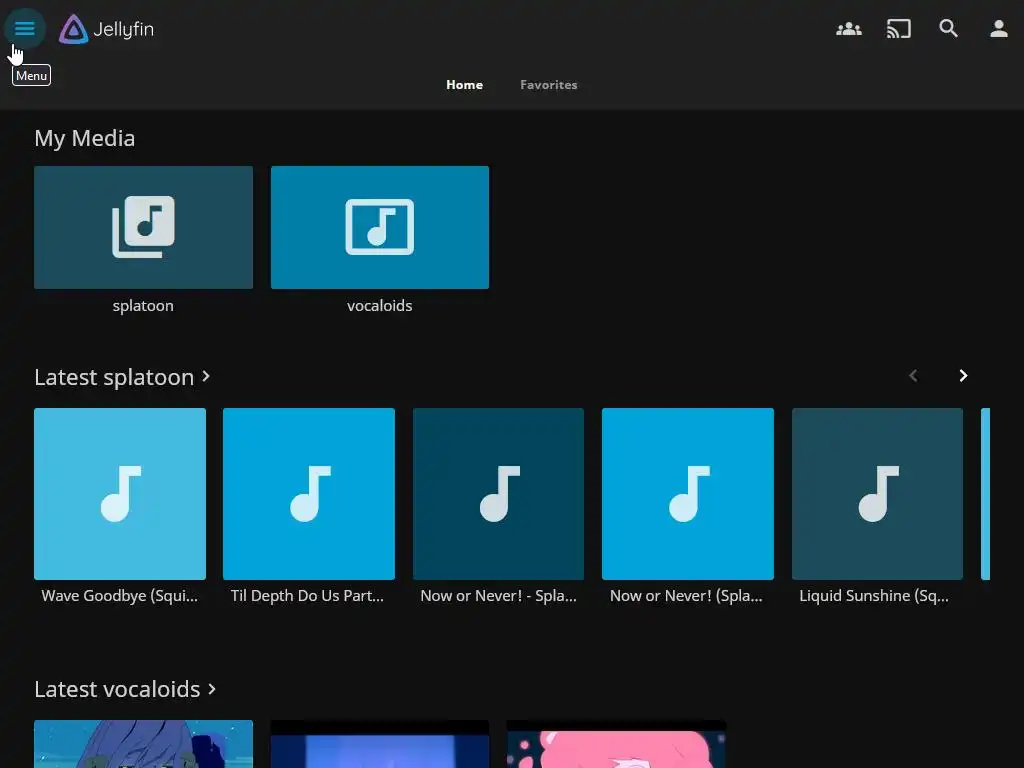The image size is (1024, 768).
Task: Open the middle vocaloids thumbnail with blue screen
Action: [x=379, y=744]
